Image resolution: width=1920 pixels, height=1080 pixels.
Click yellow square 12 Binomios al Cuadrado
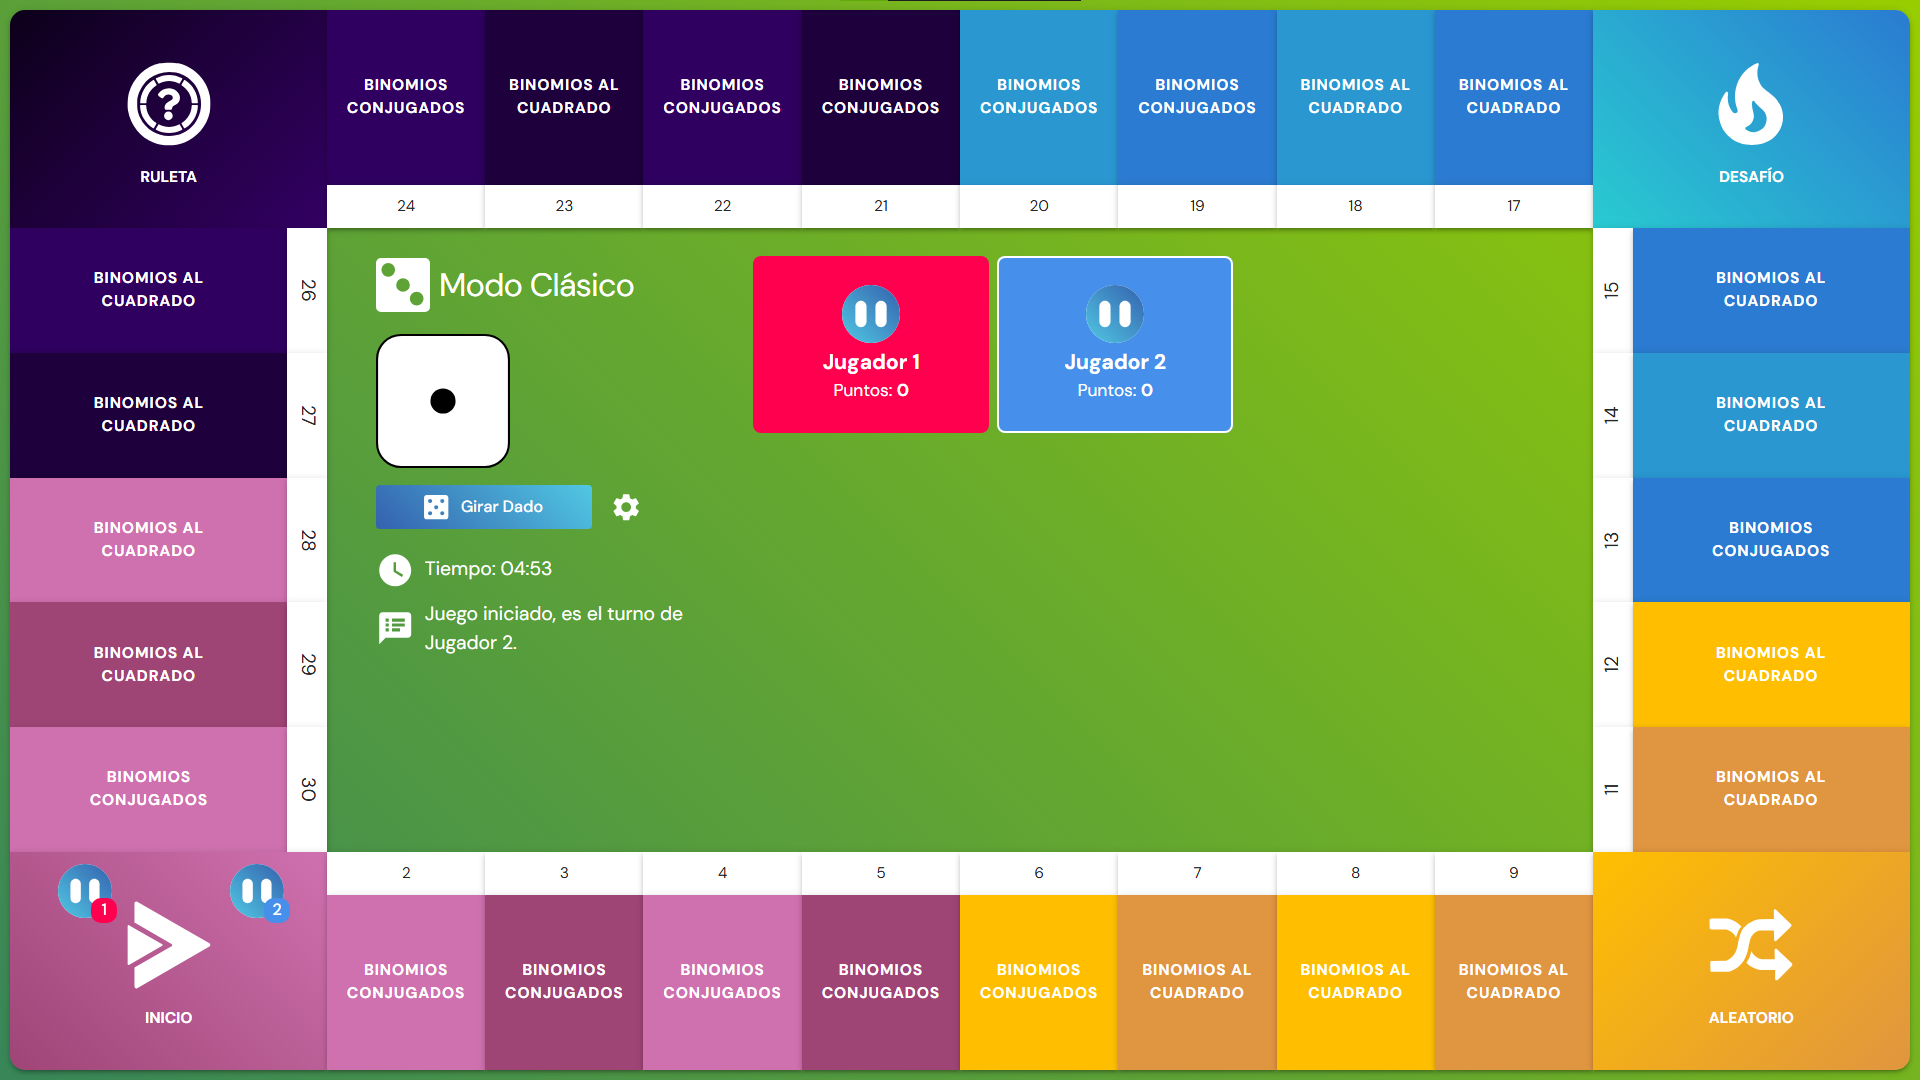click(1769, 664)
